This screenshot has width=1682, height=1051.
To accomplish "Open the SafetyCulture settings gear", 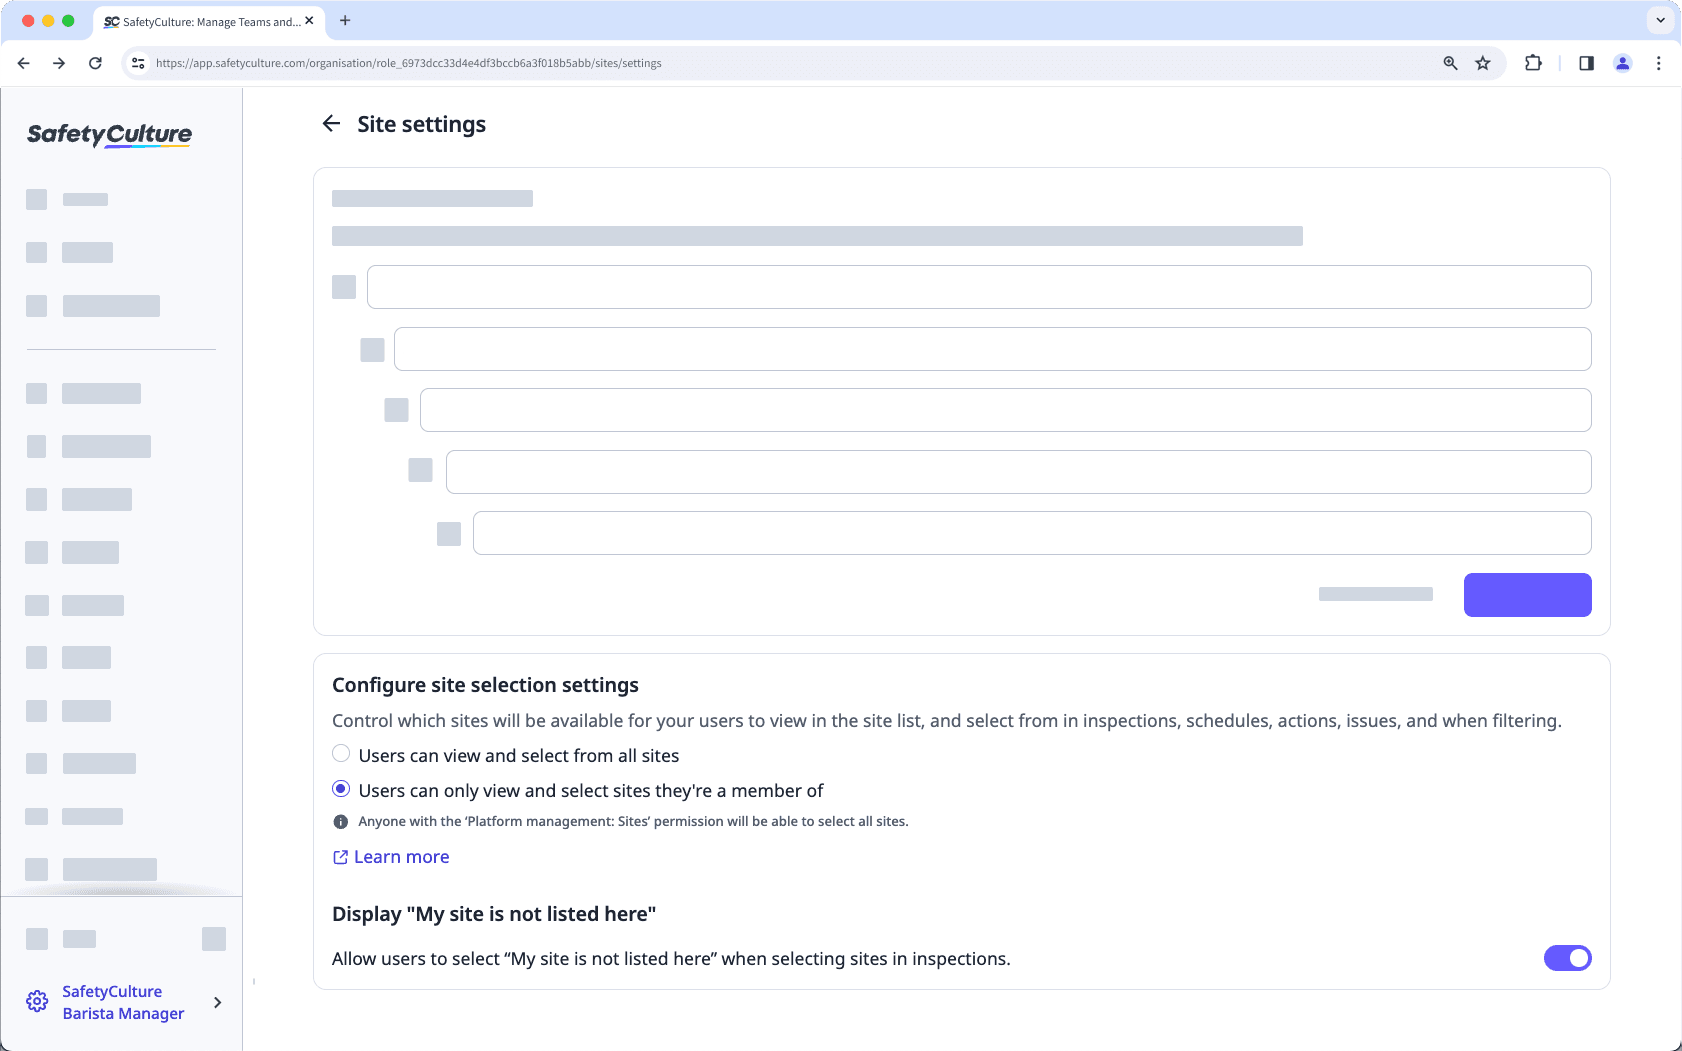I will [x=36, y=1001].
